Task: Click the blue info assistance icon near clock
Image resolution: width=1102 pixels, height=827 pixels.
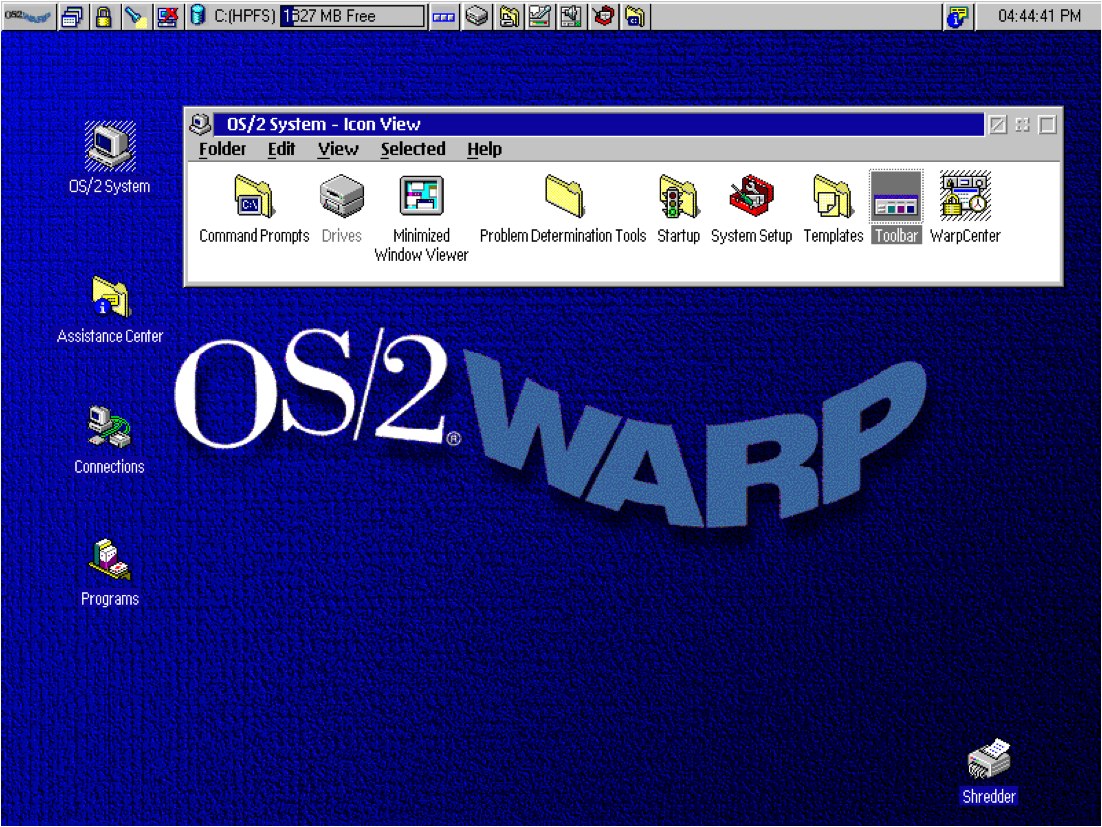Action: [957, 15]
